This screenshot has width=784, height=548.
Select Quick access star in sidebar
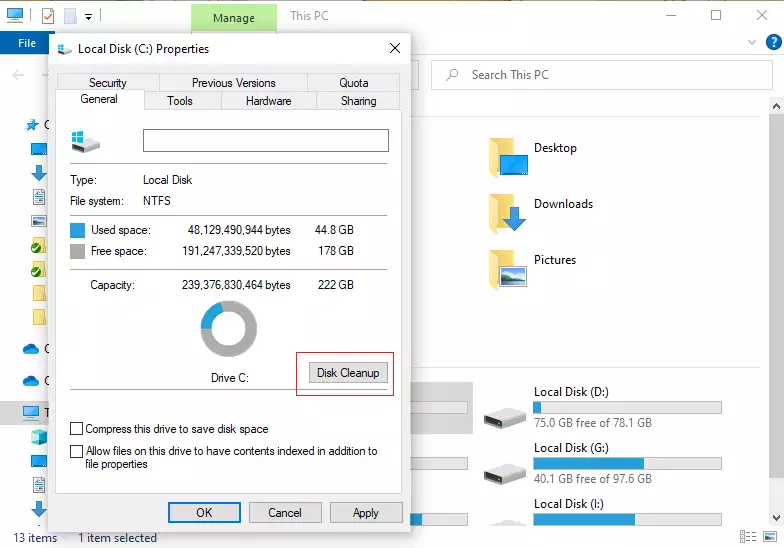pyautogui.click(x=32, y=124)
